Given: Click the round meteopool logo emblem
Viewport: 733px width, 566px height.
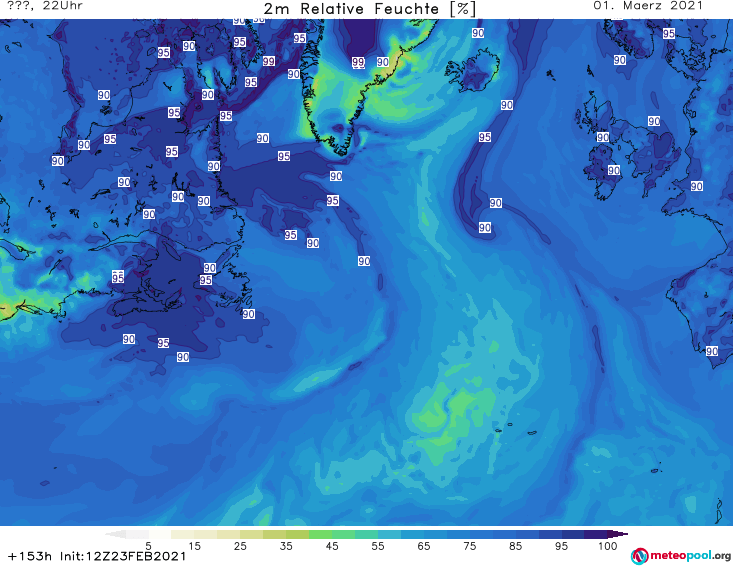Looking at the screenshot, I should (x=639, y=556).
